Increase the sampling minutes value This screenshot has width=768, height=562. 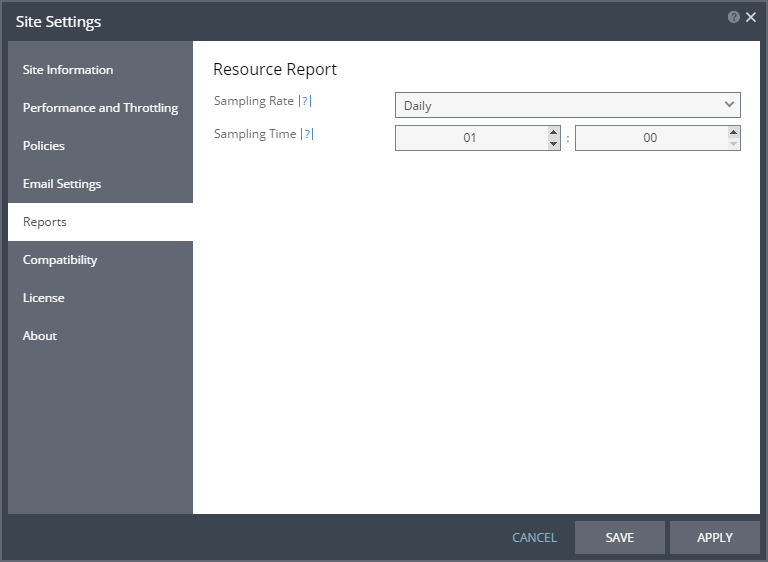click(733, 132)
